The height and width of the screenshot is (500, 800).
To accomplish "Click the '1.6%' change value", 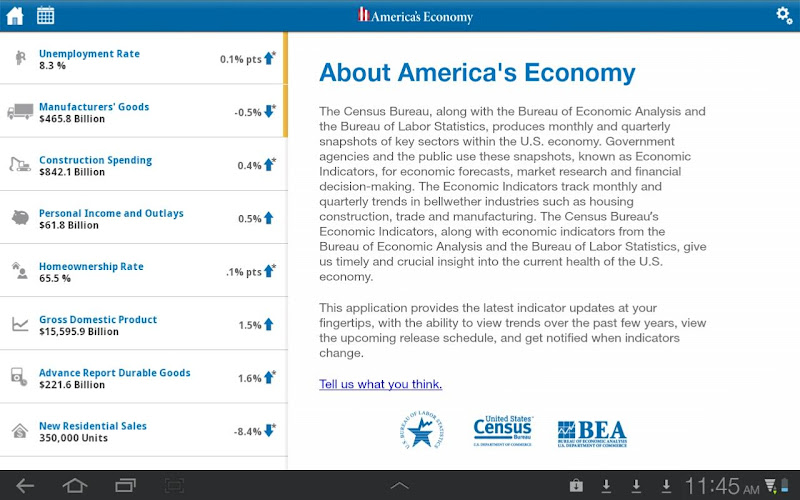I will click(249, 379).
